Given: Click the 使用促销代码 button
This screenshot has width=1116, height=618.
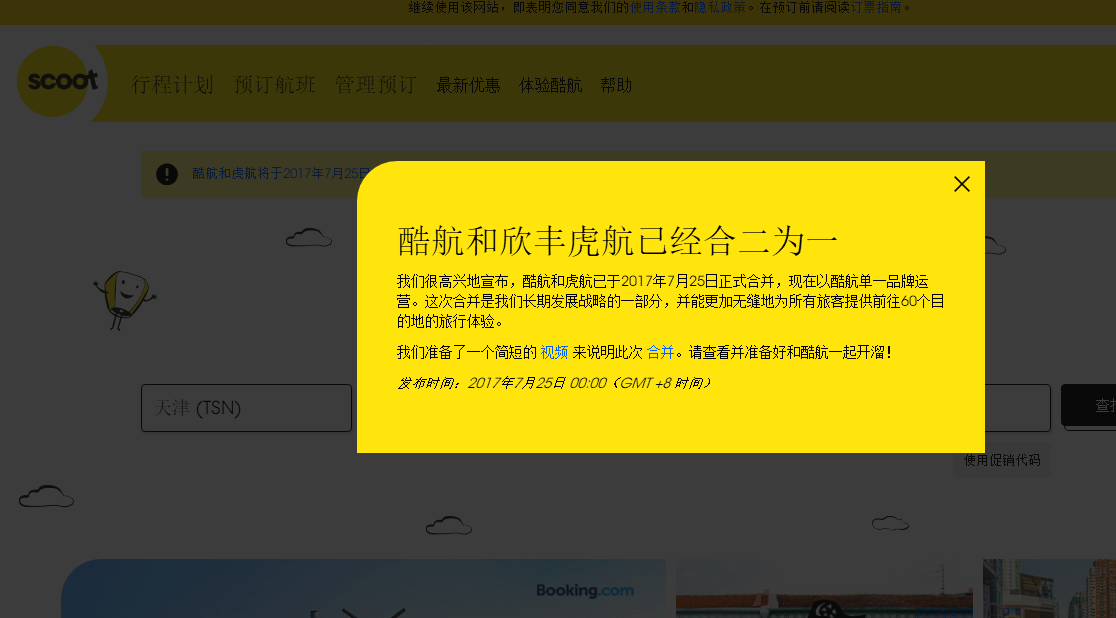Looking at the screenshot, I should [1002, 461].
